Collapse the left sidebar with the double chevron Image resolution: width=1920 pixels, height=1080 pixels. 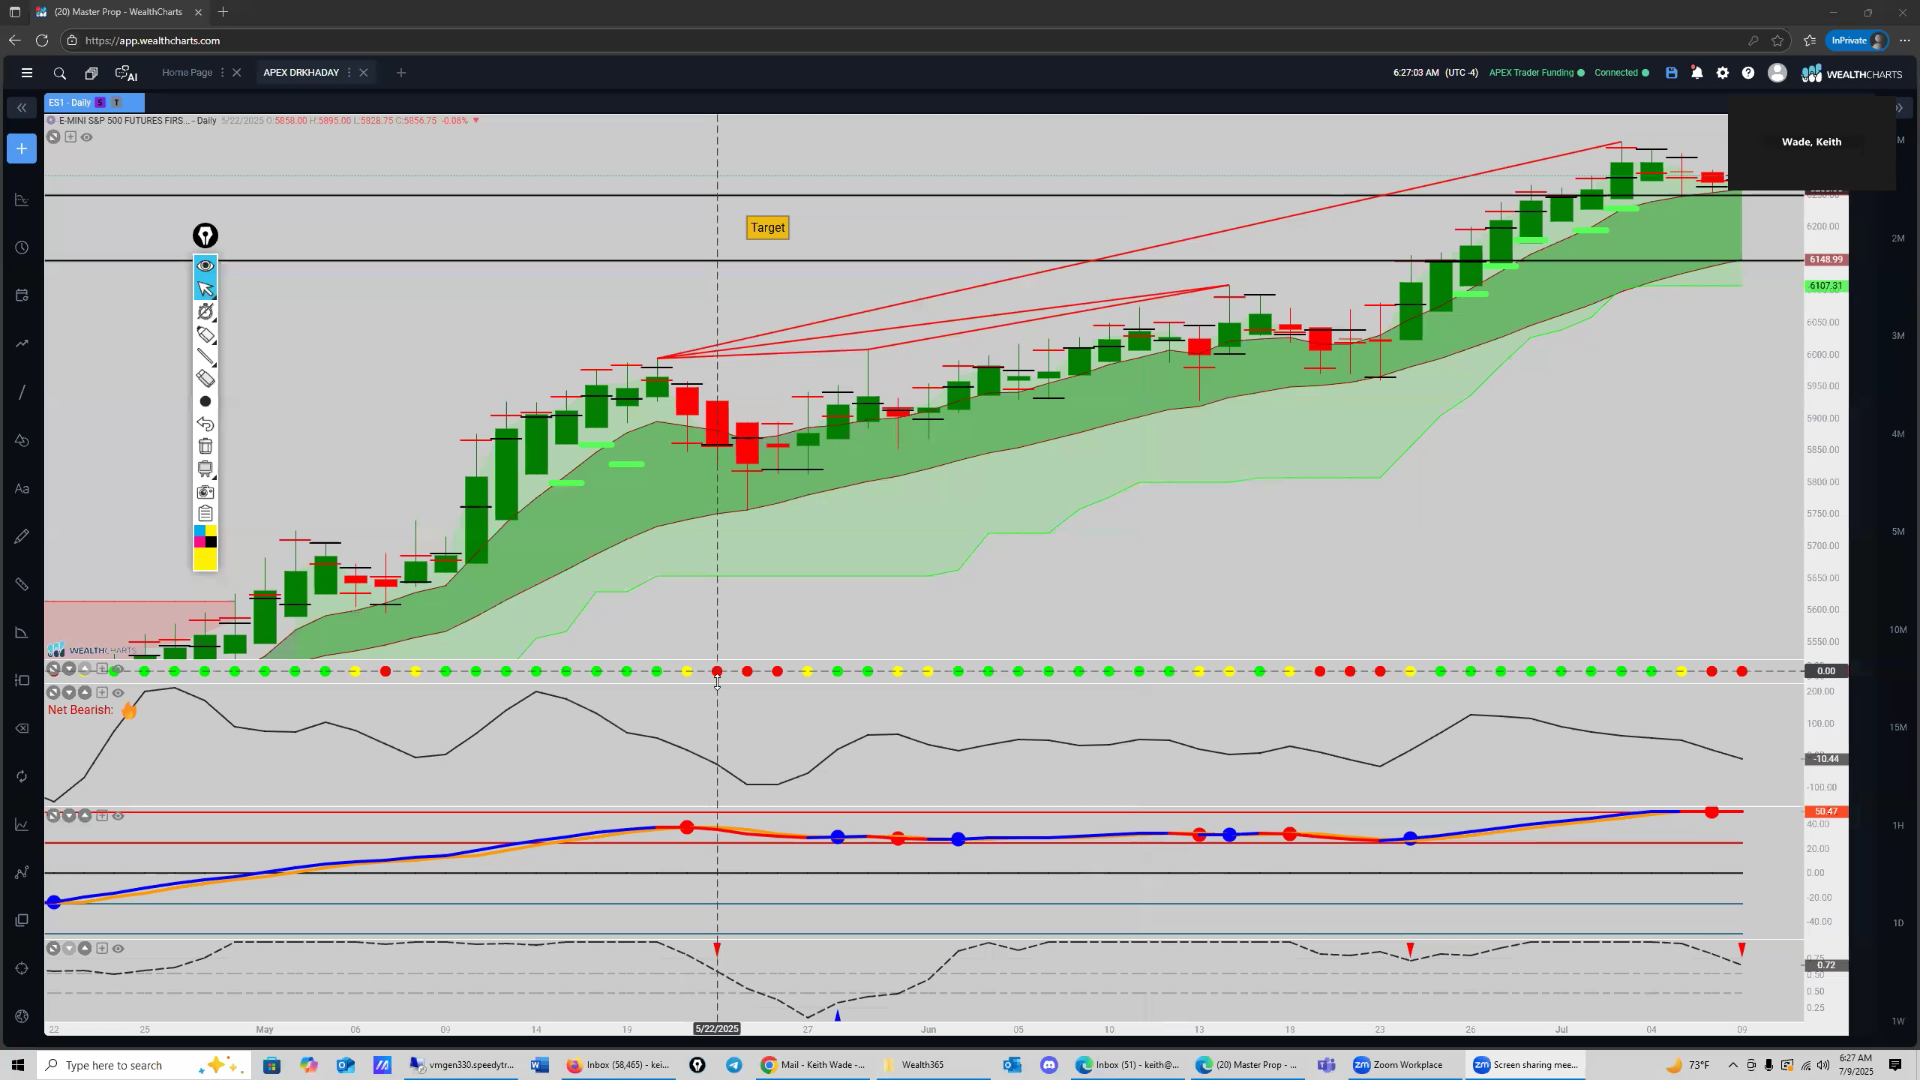(21, 108)
